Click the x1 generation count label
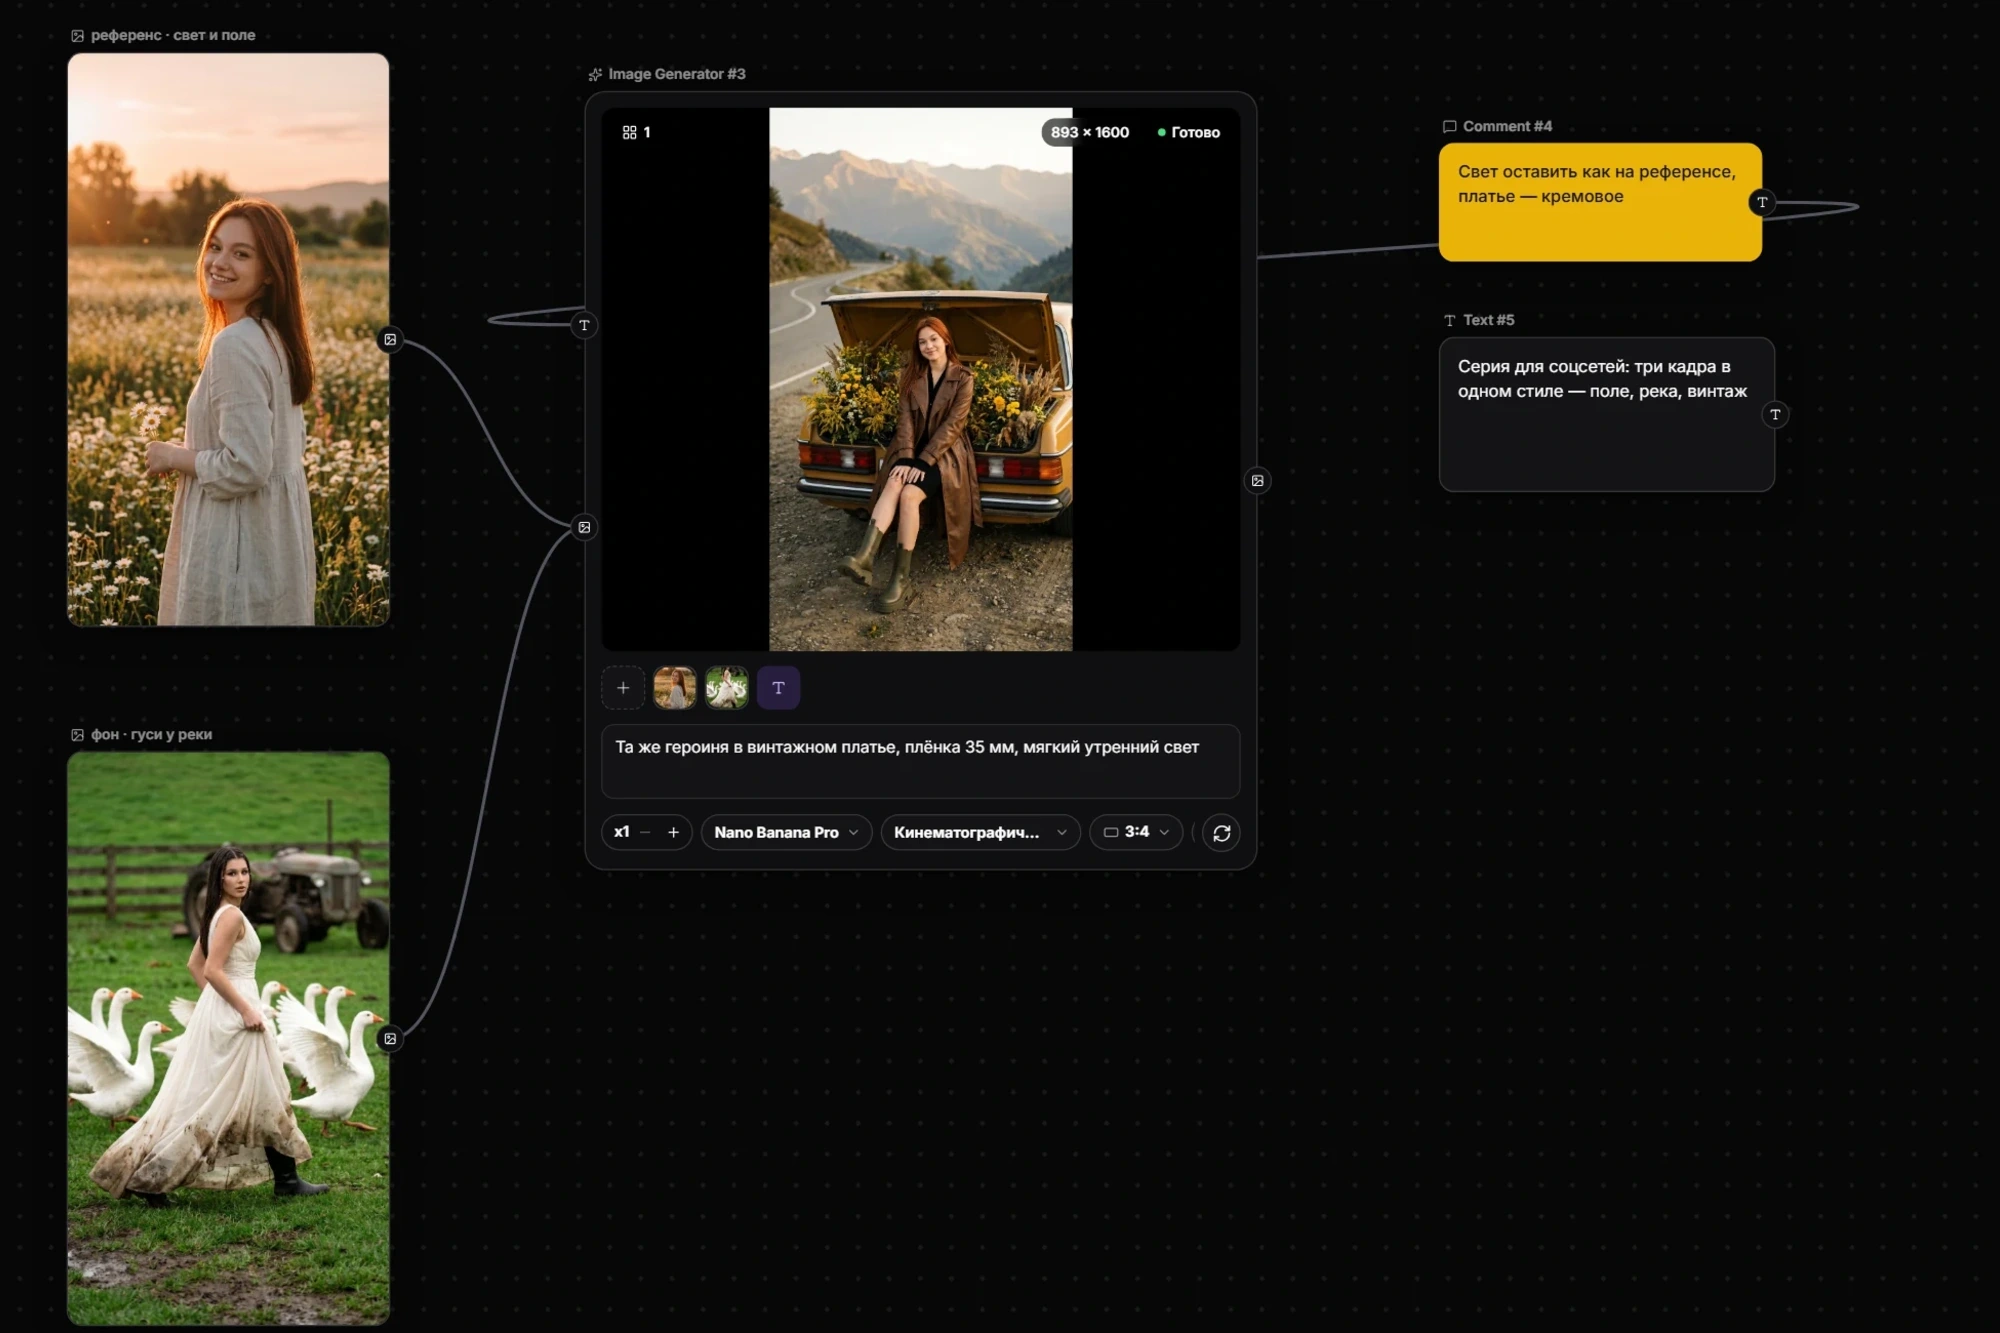This screenshot has height=1333, width=2000. click(621, 832)
